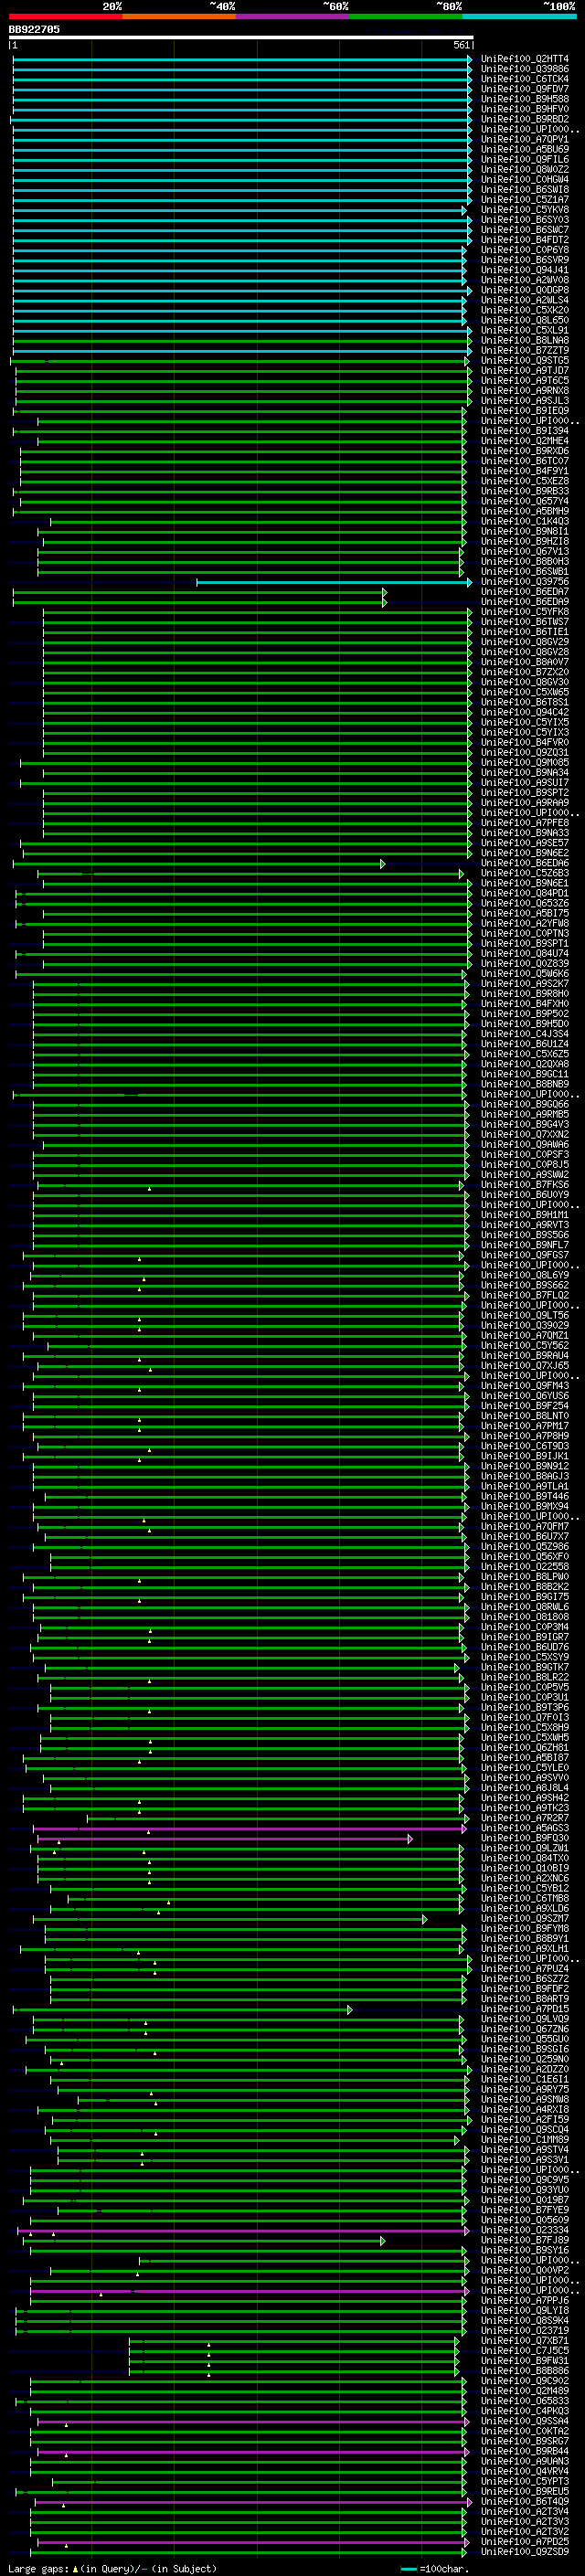Screen dimensions: 585x2576
Task: Select hit label UniRef100_Q2HTT4
Action: pos(524,59)
